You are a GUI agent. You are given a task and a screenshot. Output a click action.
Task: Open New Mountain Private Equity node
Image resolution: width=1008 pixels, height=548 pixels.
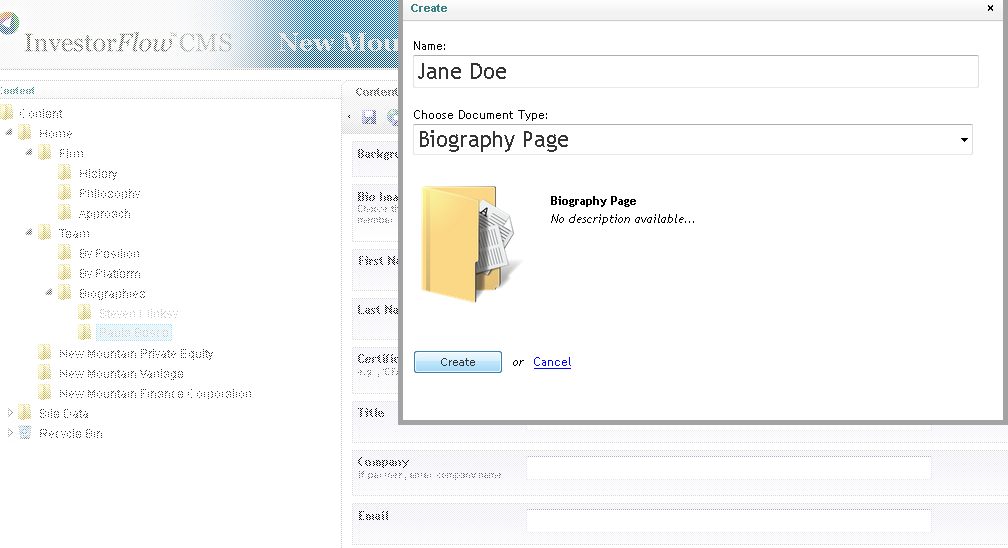pos(136,354)
